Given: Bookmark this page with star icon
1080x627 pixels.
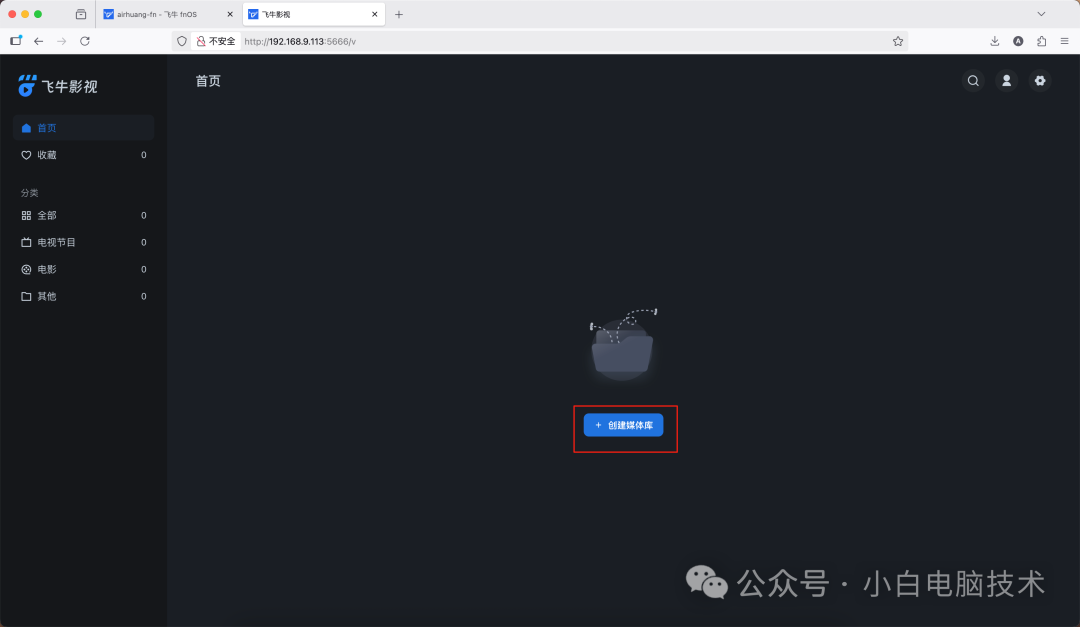Looking at the screenshot, I should coord(897,41).
